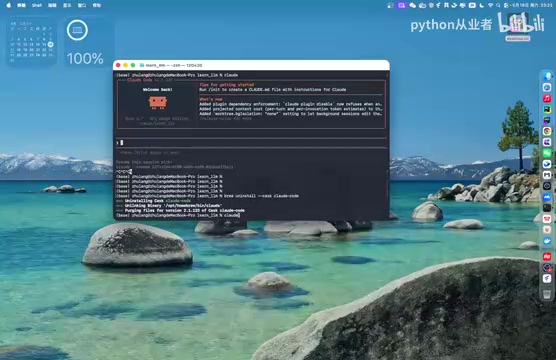Screen dimensions: 556x360
Task: Open WeChat from the dock
Action: [547, 153]
